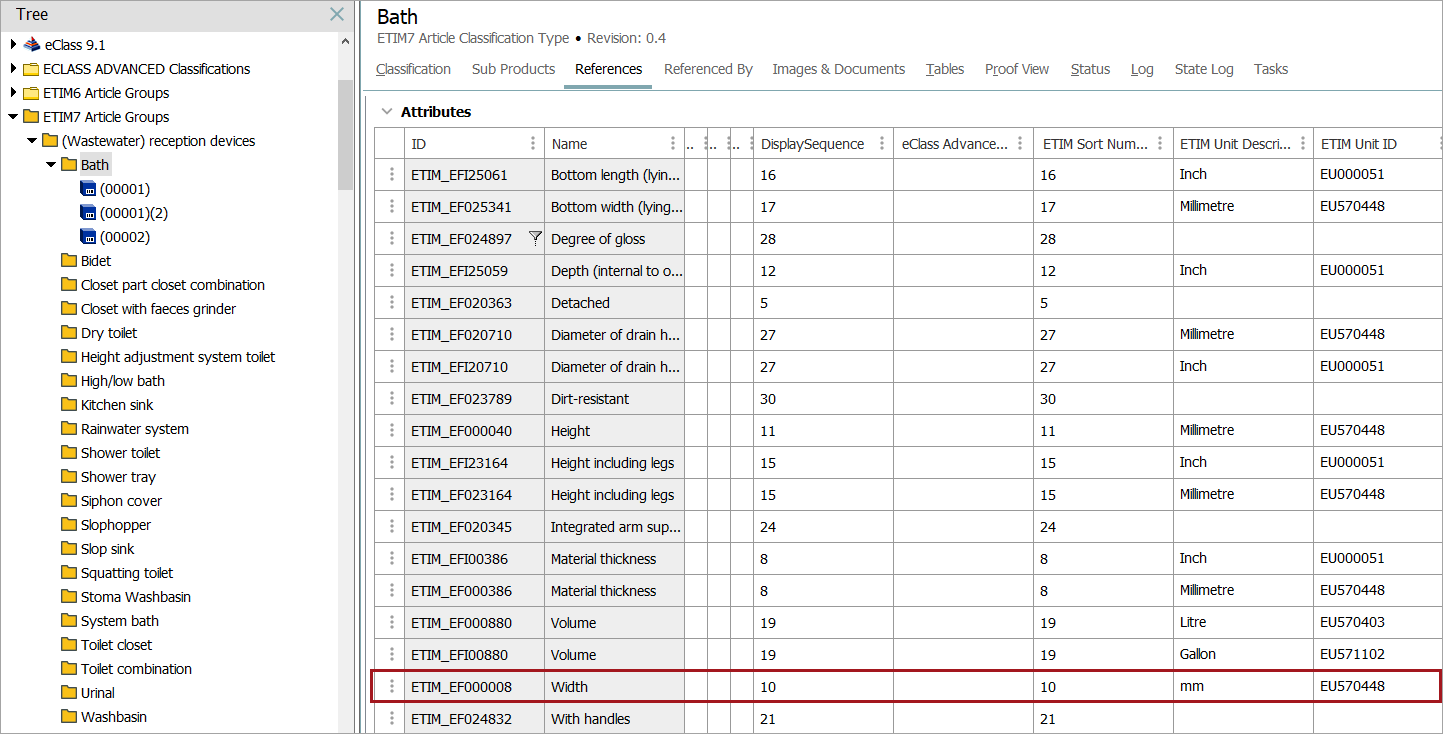Select the Washbasin tree item
This screenshot has width=1443, height=734.
point(114,717)
